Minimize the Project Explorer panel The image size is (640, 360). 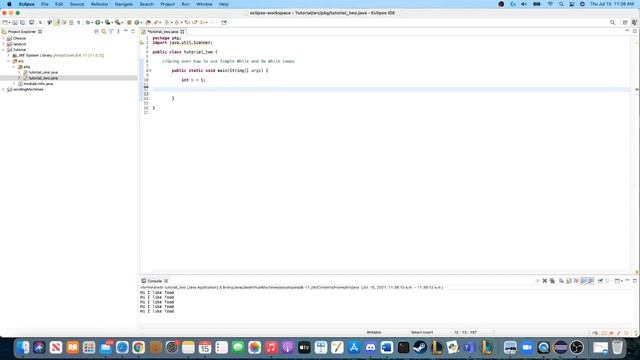pos(126,31)
